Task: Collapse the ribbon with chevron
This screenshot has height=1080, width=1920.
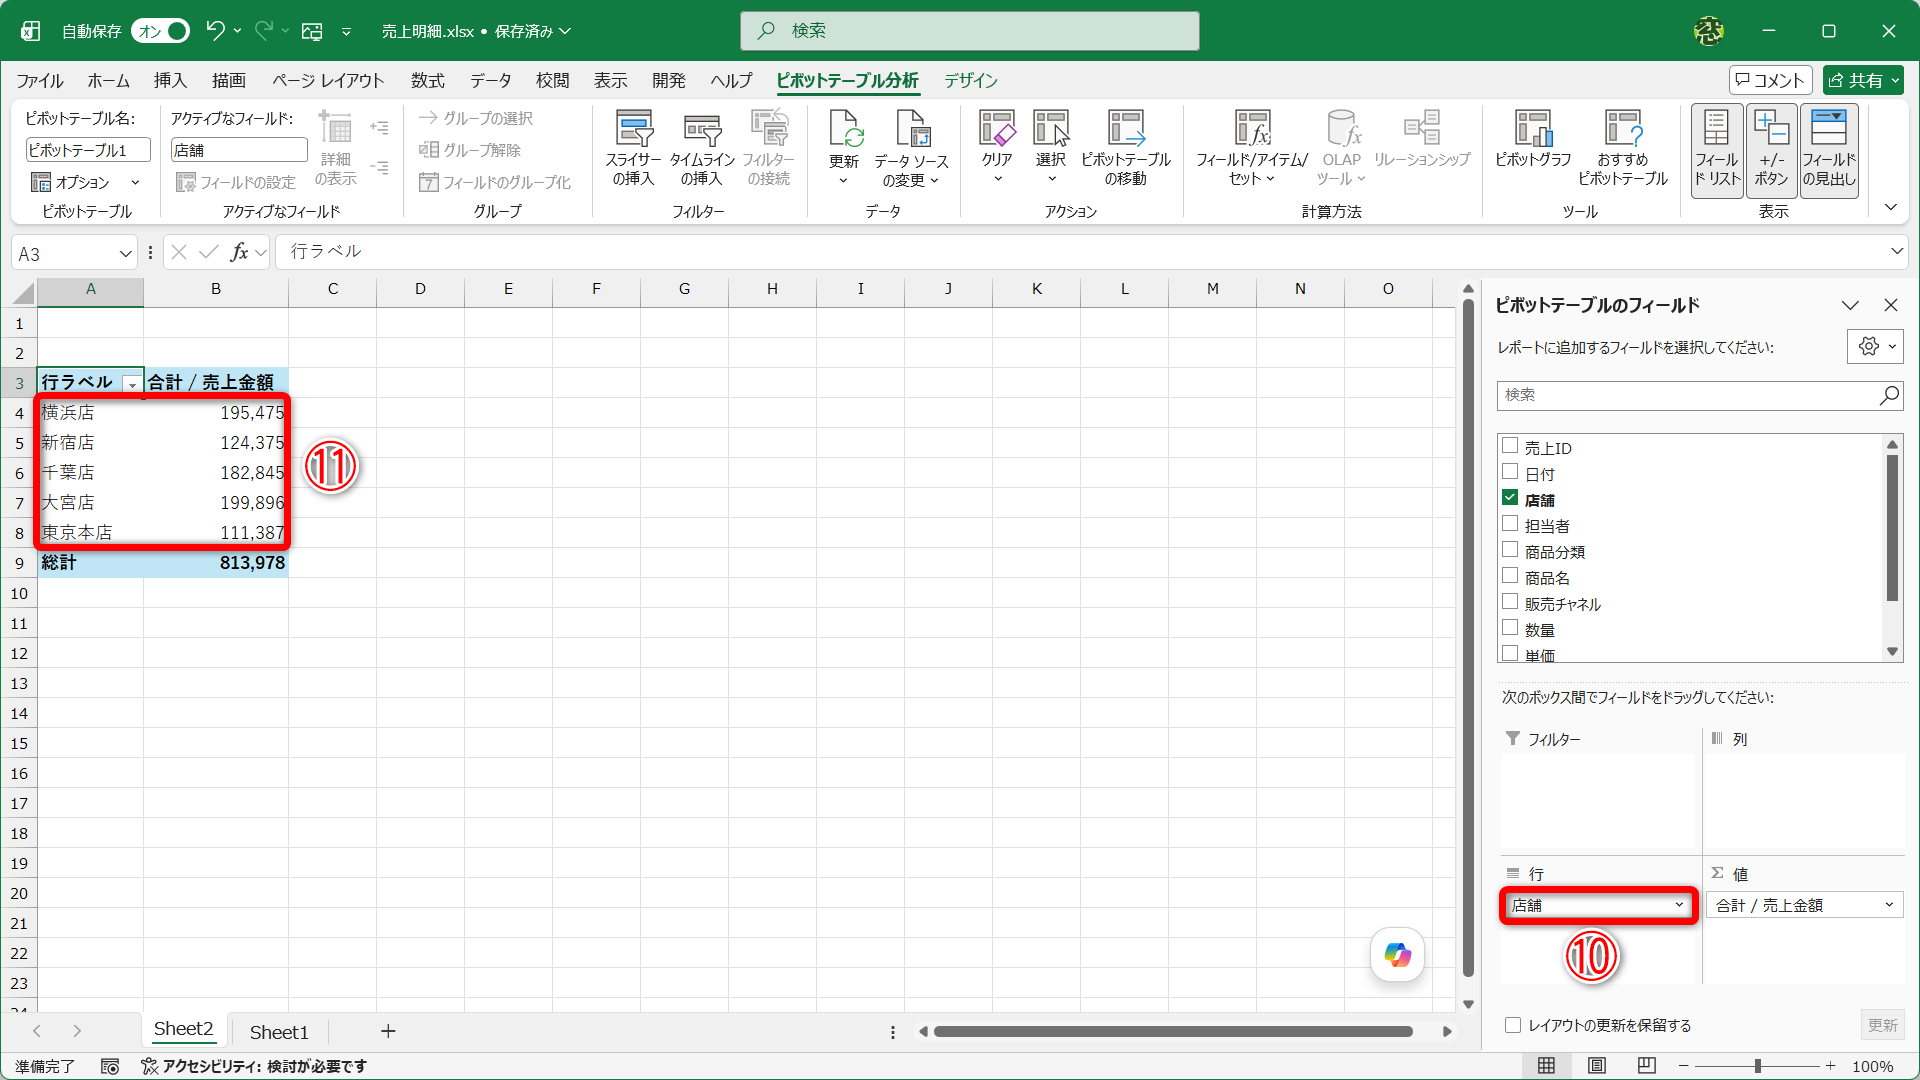Action: [x=1890, y=208]
